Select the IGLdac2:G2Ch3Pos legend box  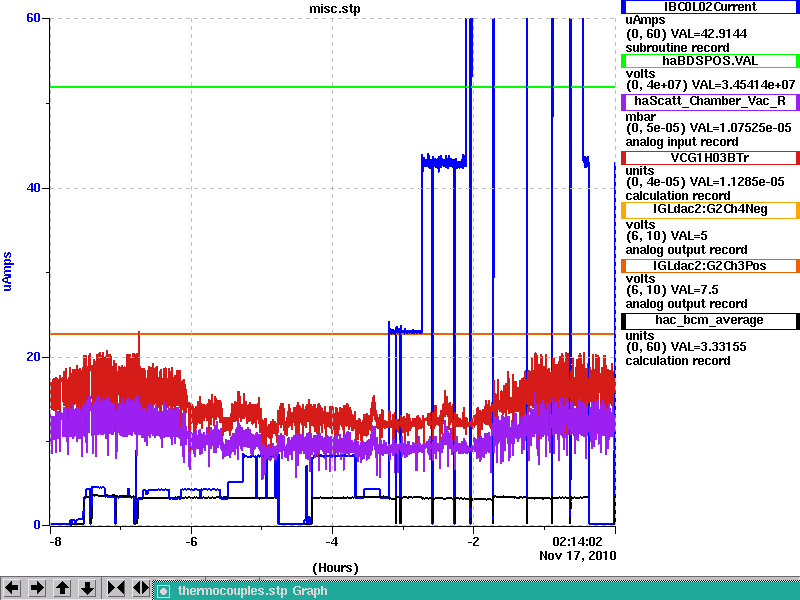click(710, 266)
